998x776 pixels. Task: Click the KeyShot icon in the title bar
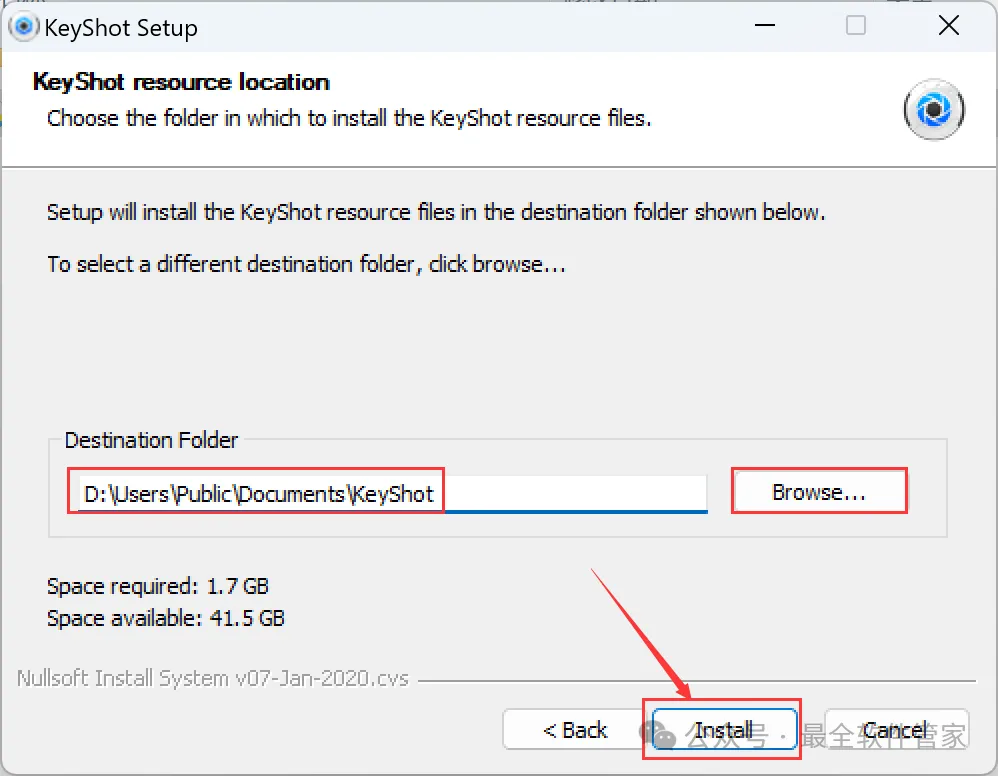[22, 27]
